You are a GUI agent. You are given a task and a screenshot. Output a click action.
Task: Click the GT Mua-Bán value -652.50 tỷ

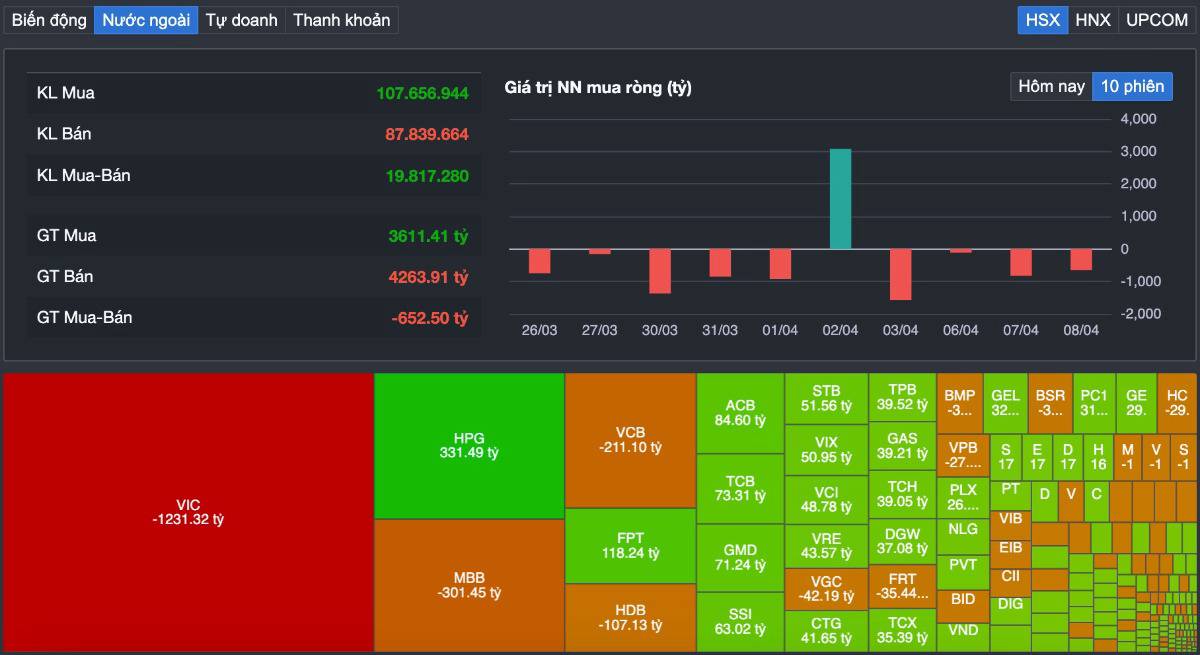(430, 318)
